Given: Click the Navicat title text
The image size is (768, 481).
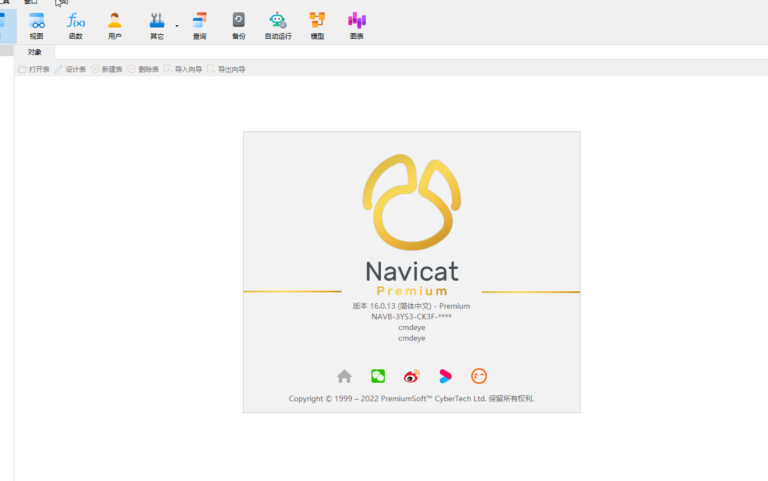Looking at the screenshot, I should [412, 271].
